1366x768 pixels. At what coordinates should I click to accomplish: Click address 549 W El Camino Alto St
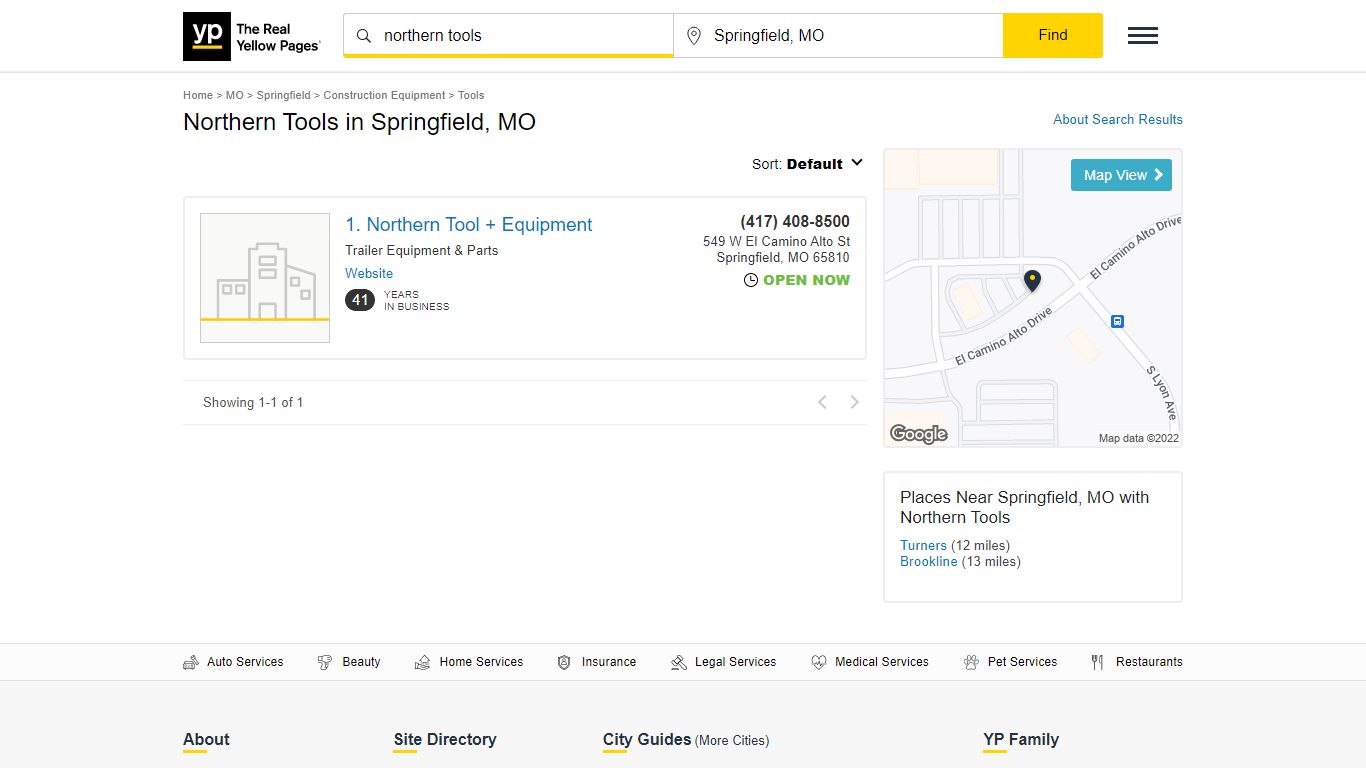pyautogui.click(x=776, y=241)
